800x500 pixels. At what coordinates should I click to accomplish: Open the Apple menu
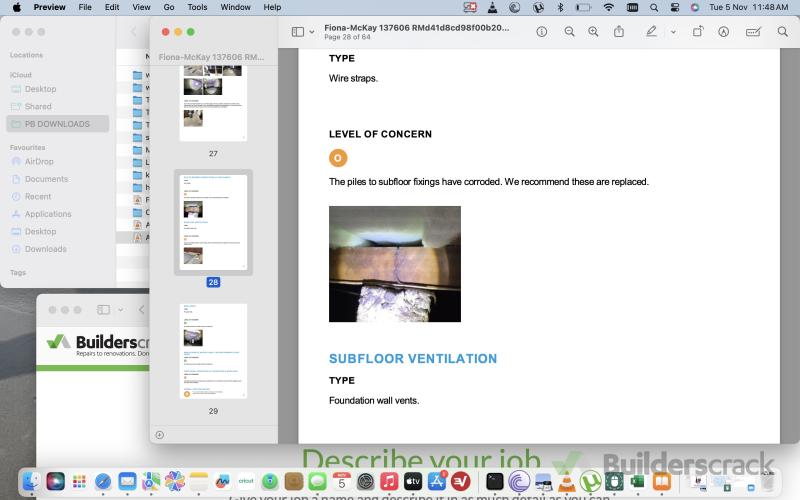click(x=16, y=7)
